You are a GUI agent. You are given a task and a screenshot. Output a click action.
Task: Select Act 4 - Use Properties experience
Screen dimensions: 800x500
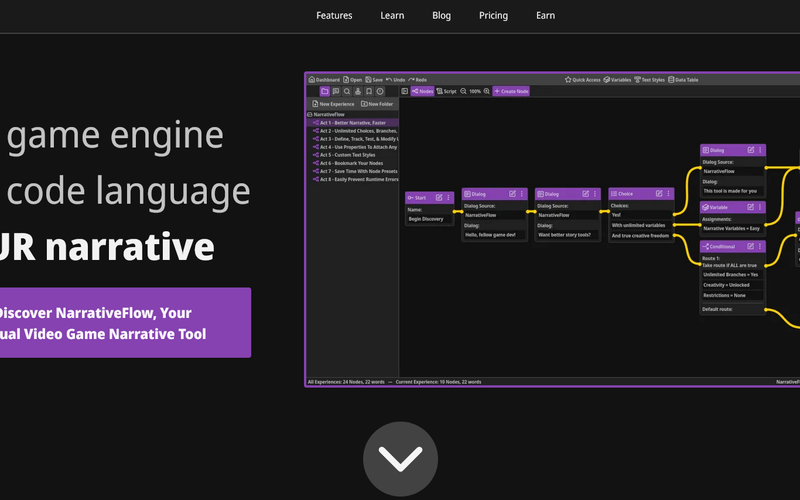click(x=353, y=147)
